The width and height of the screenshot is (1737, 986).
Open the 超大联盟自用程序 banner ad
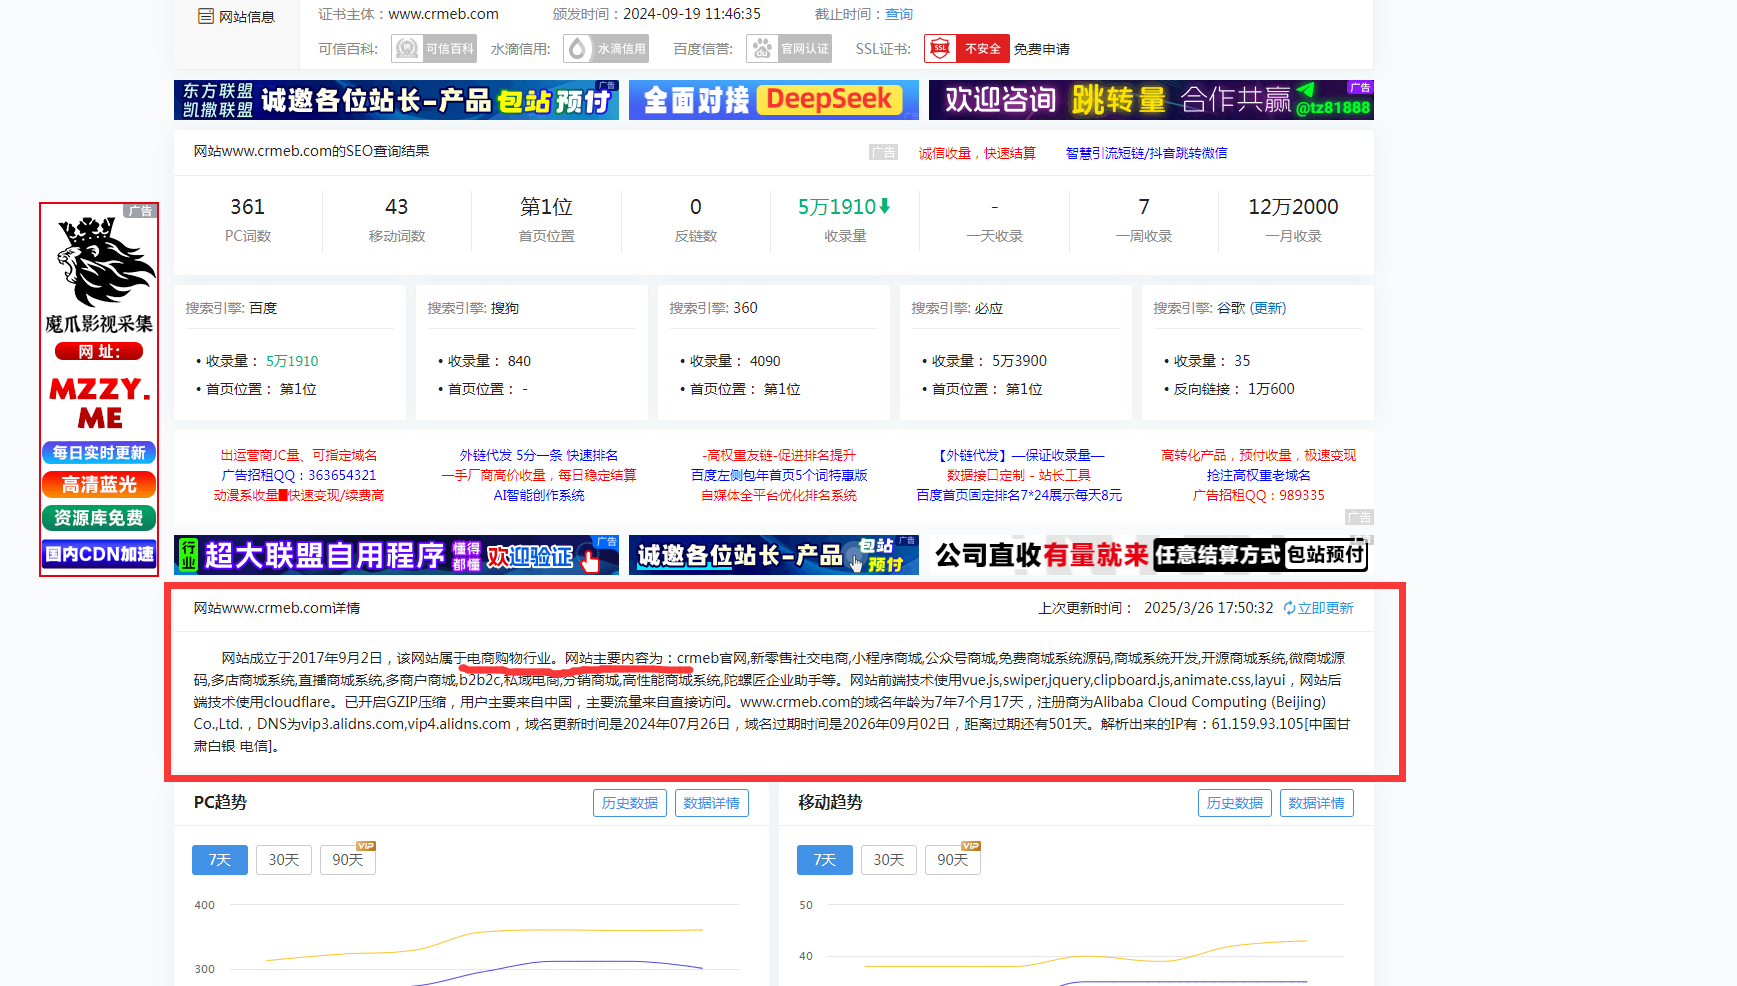click(x=396, y=555)
